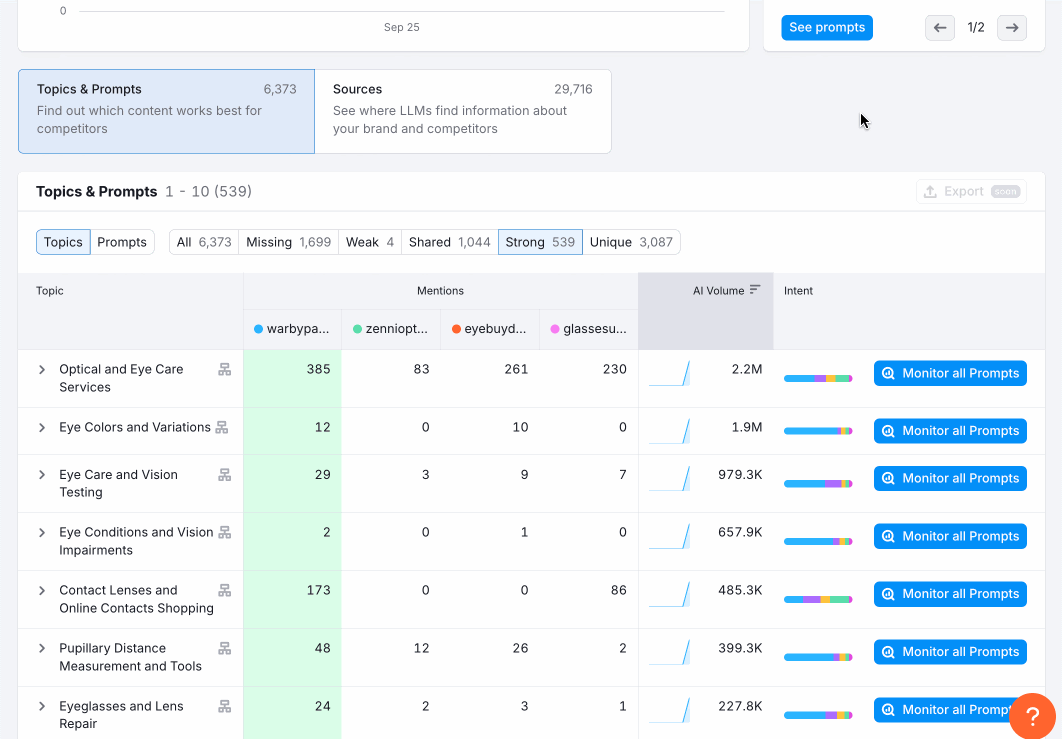Click the intent color bar for "Eye Colors and Variations"
The image size is (1062, 739).
click(818, 431)
